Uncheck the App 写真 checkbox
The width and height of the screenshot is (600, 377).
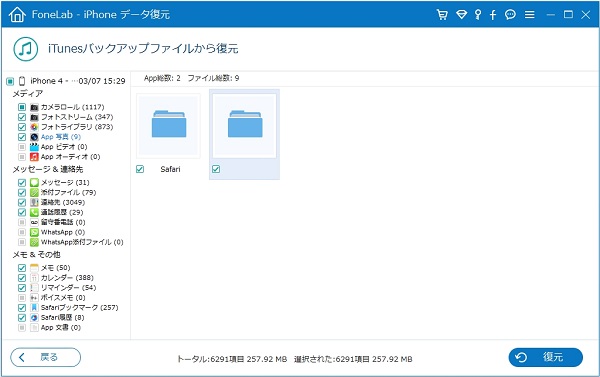tap(22, 137)
